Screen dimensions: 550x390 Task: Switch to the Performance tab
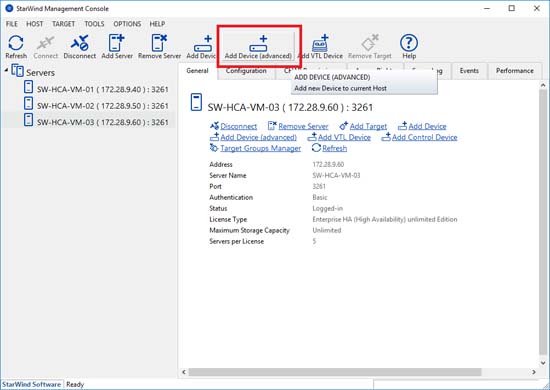click(515, 71)
